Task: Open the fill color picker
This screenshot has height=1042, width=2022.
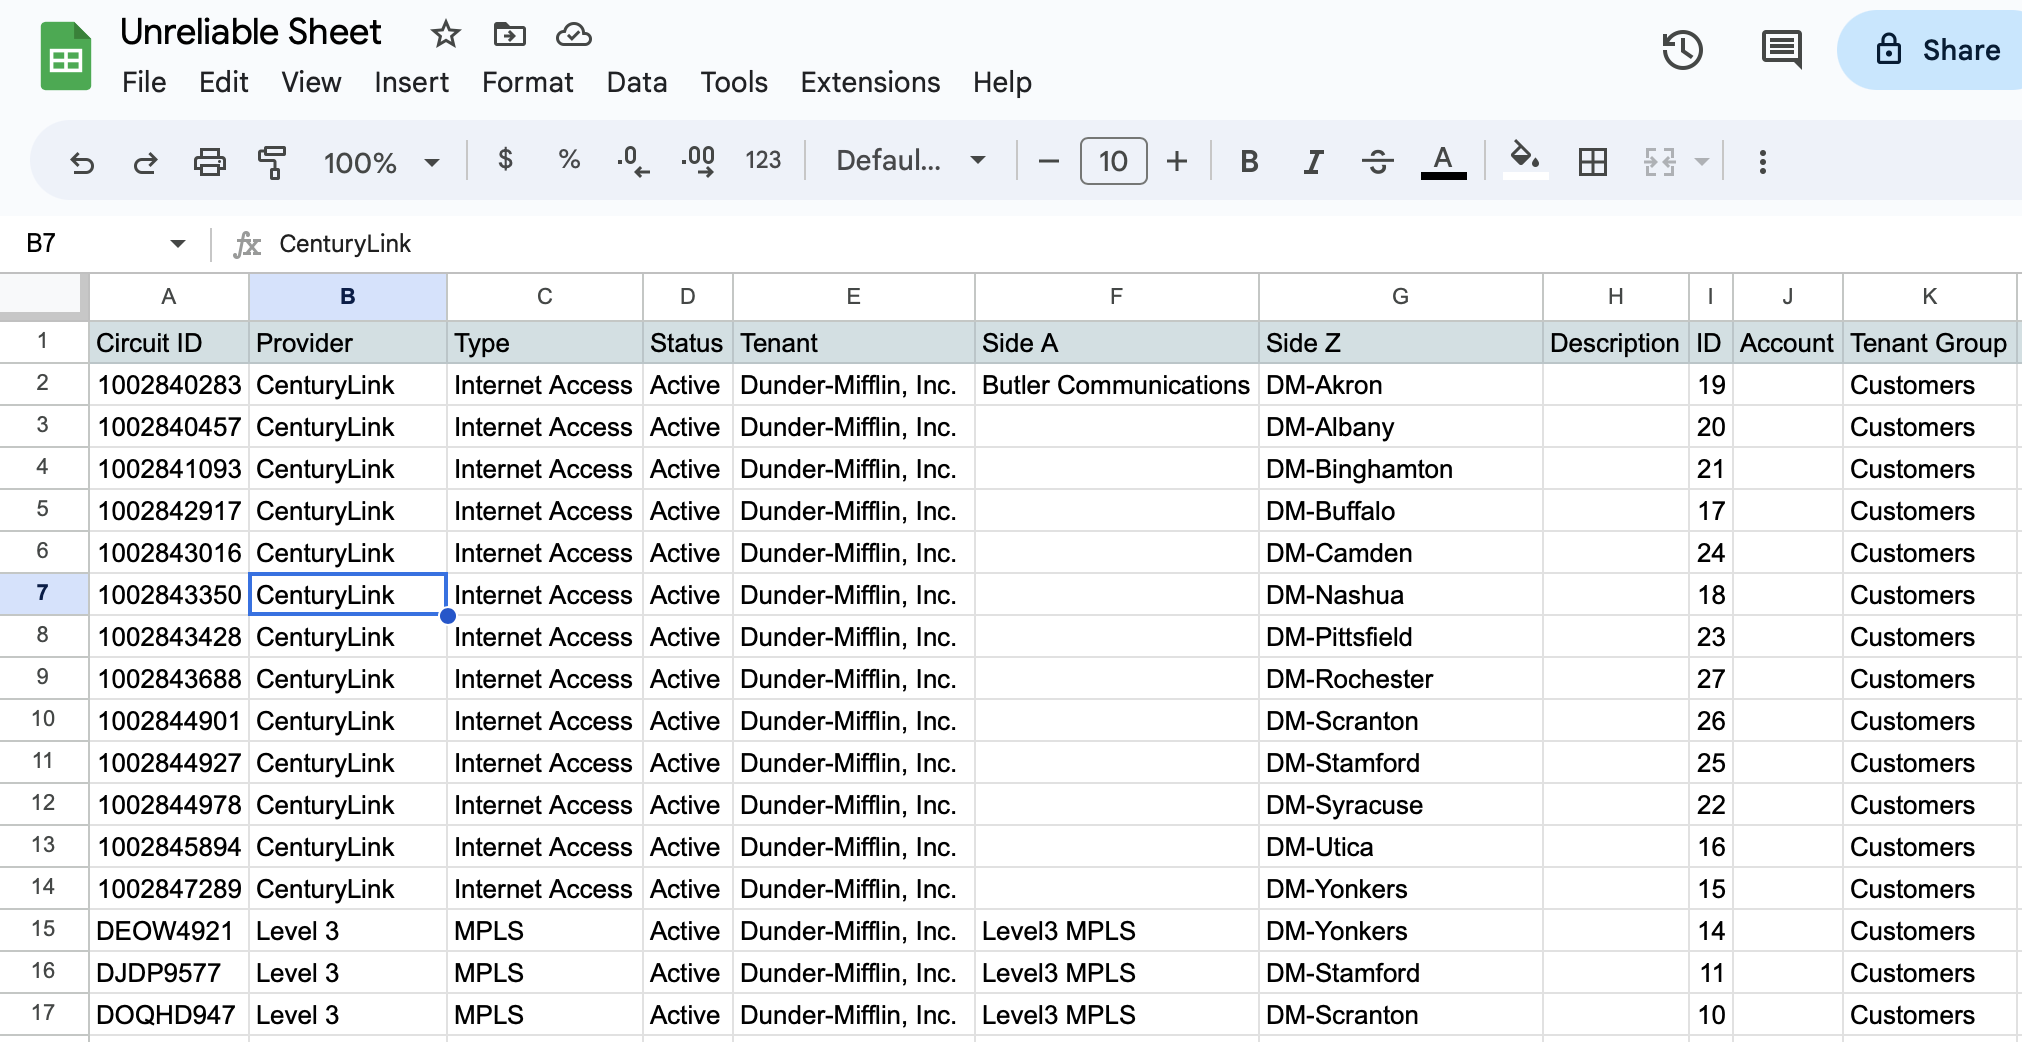Action: click(1524, 160)
